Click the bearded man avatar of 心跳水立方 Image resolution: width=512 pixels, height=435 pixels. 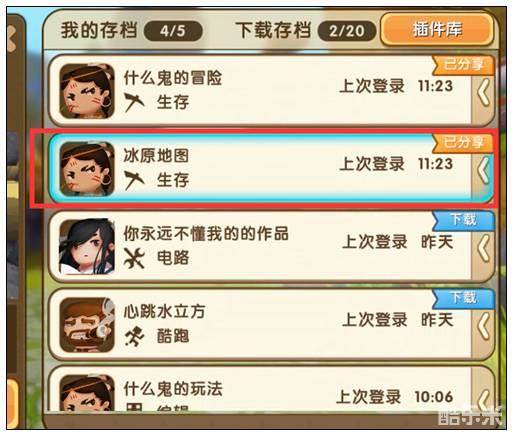87,324
